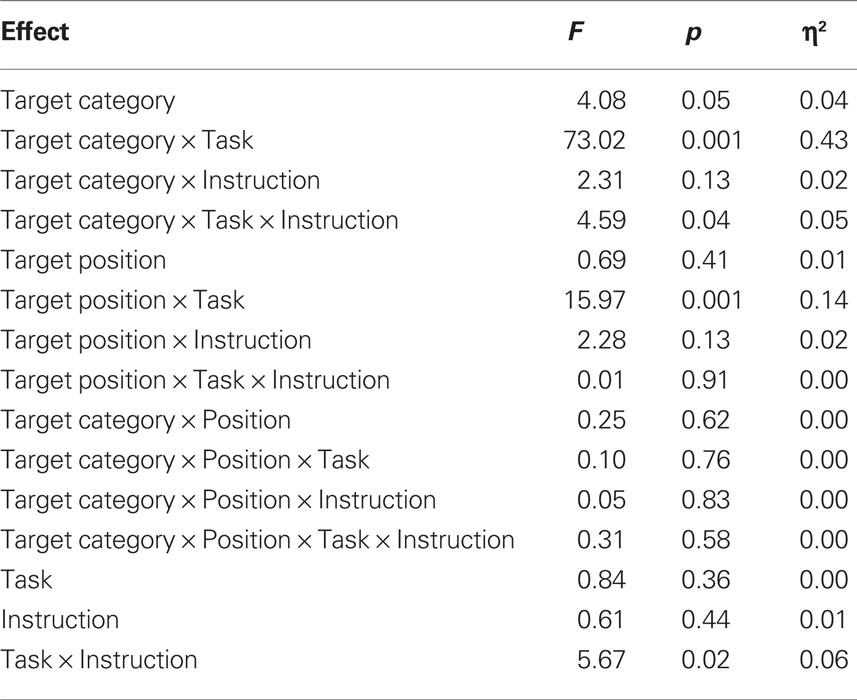This screenshot has width=857, height=700.
Task: Click the p column header
Action: (x=694, y=34)
